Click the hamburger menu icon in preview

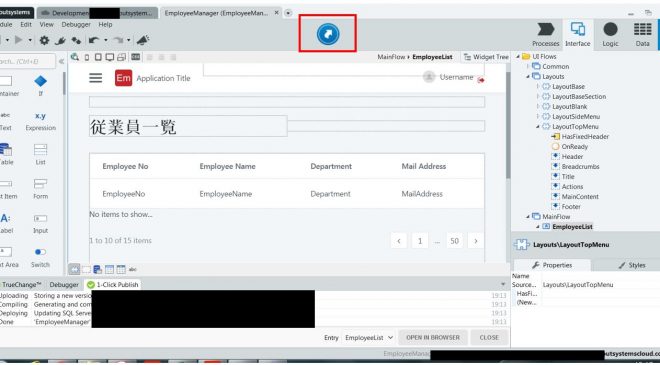(x=96, y=78)
